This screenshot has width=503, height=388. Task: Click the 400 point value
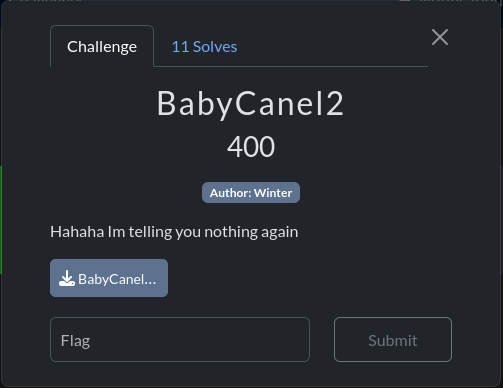click(251, 147)
